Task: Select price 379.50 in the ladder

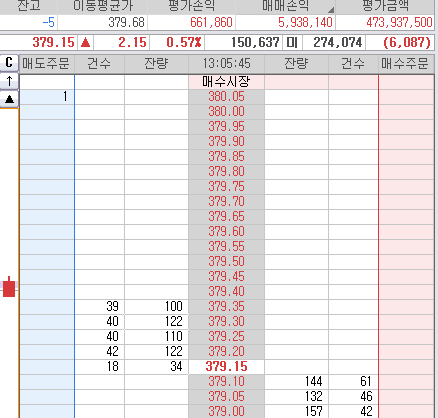Action: coord(226,262)
